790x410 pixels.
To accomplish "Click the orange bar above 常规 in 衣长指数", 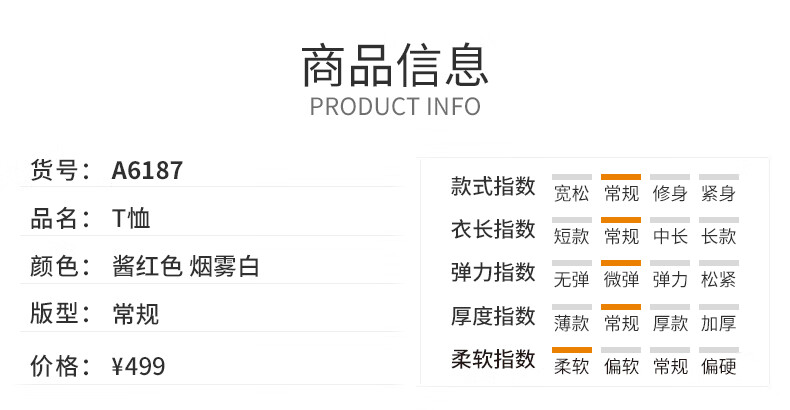I will [621, 220].
